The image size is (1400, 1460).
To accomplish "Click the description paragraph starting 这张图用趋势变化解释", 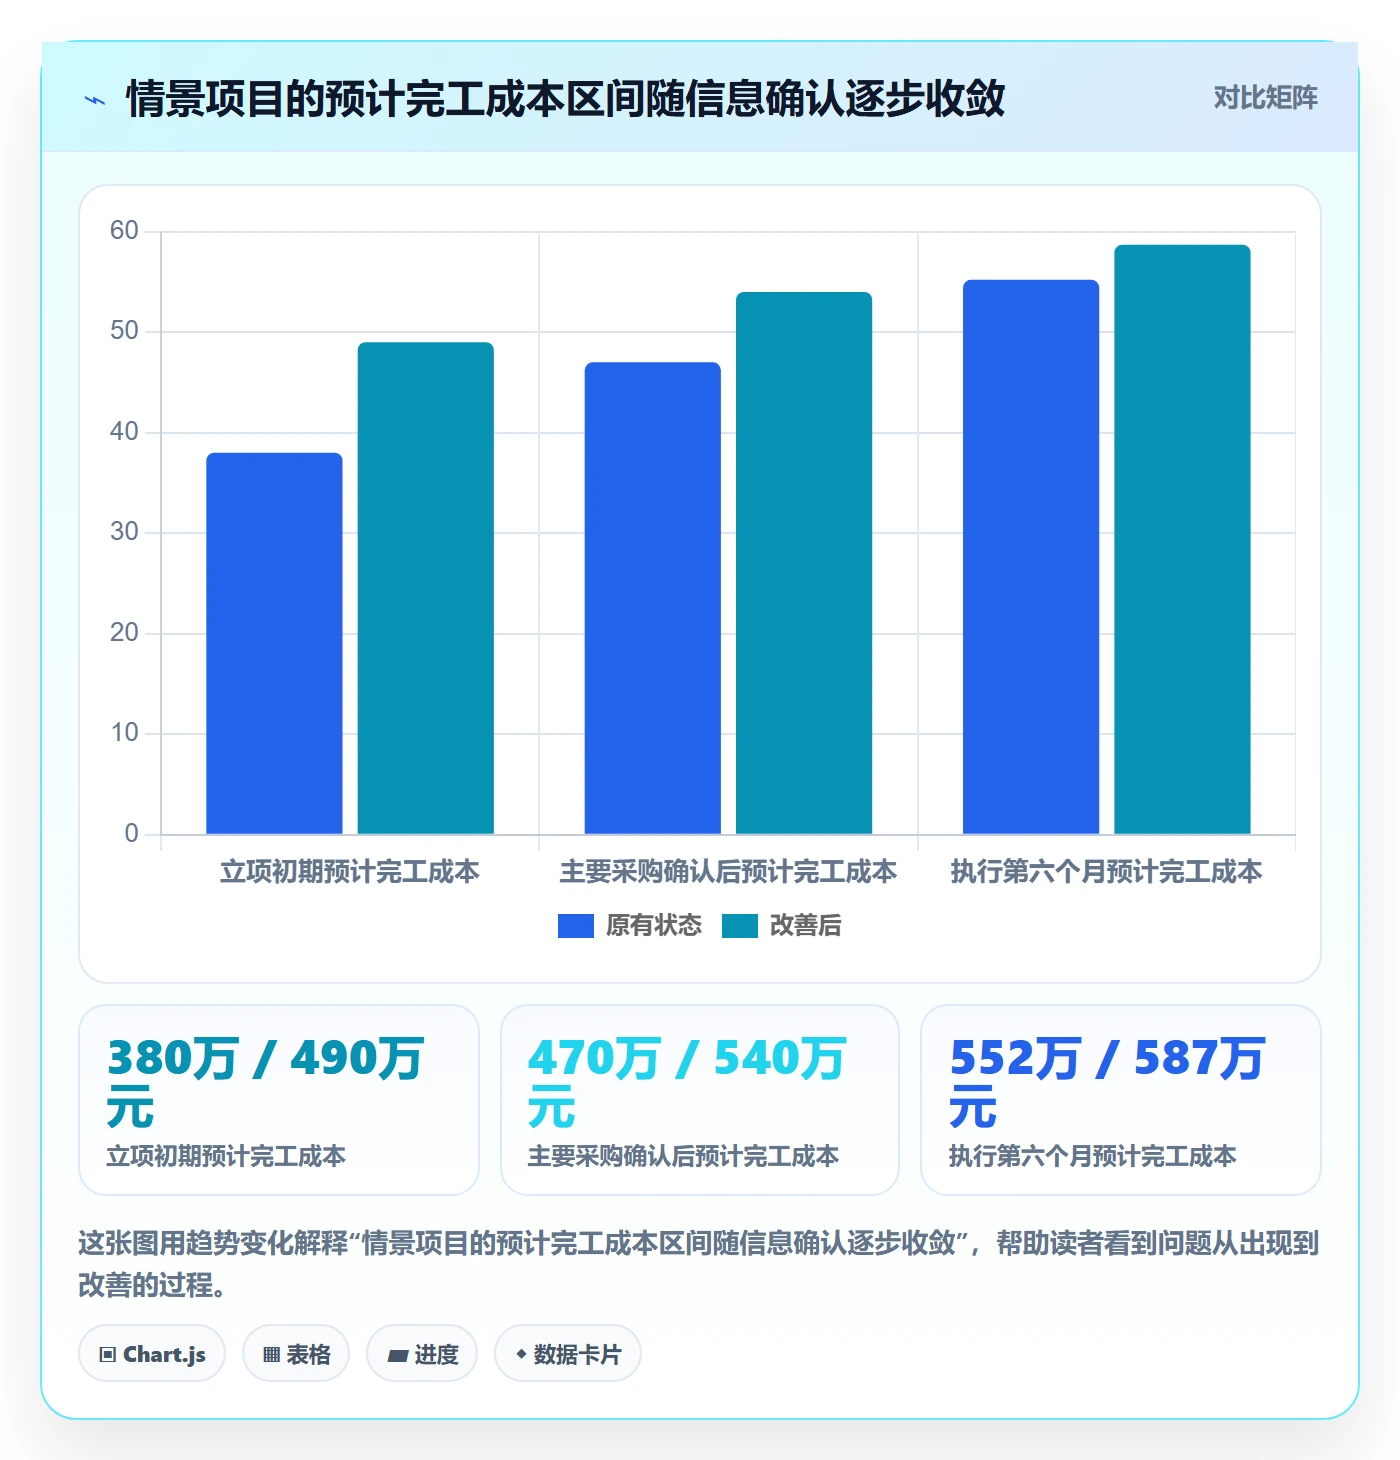I will [x=699, y=1264].
